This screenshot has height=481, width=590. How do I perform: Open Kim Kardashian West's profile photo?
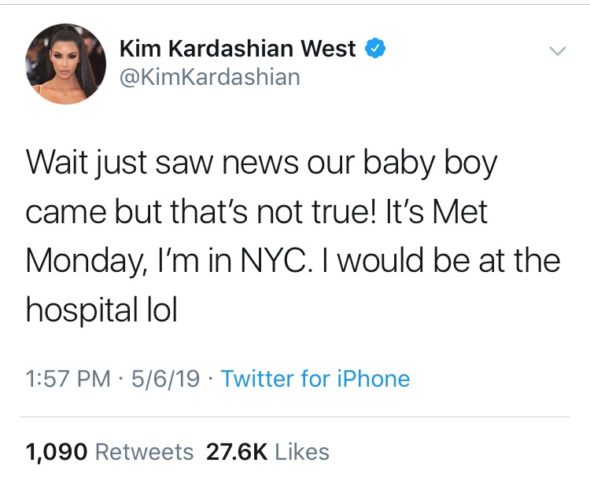[65, 64]
